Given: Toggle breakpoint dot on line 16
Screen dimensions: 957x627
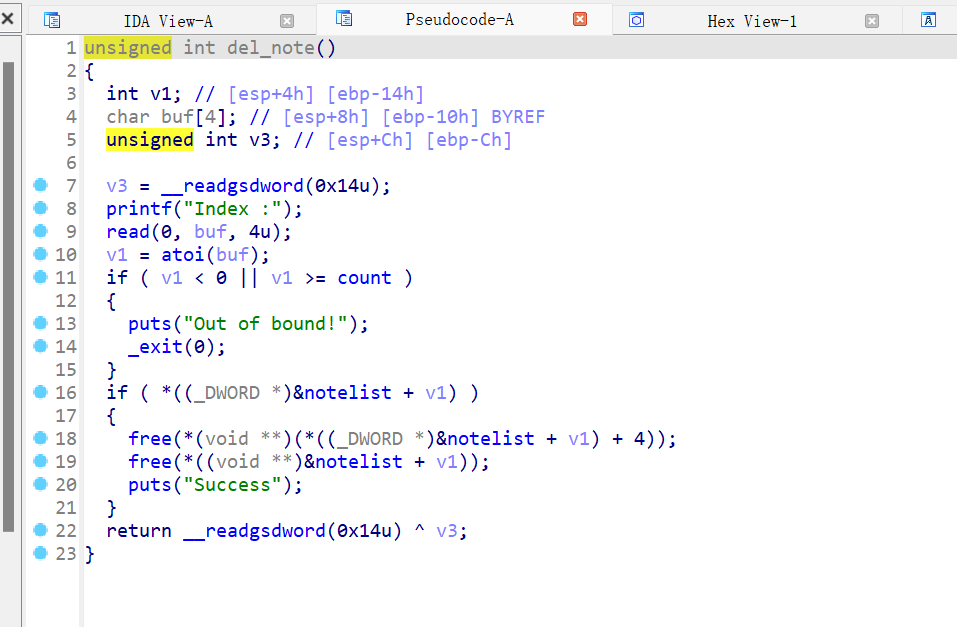Looking at the screenshot, I should pos(40,392).
